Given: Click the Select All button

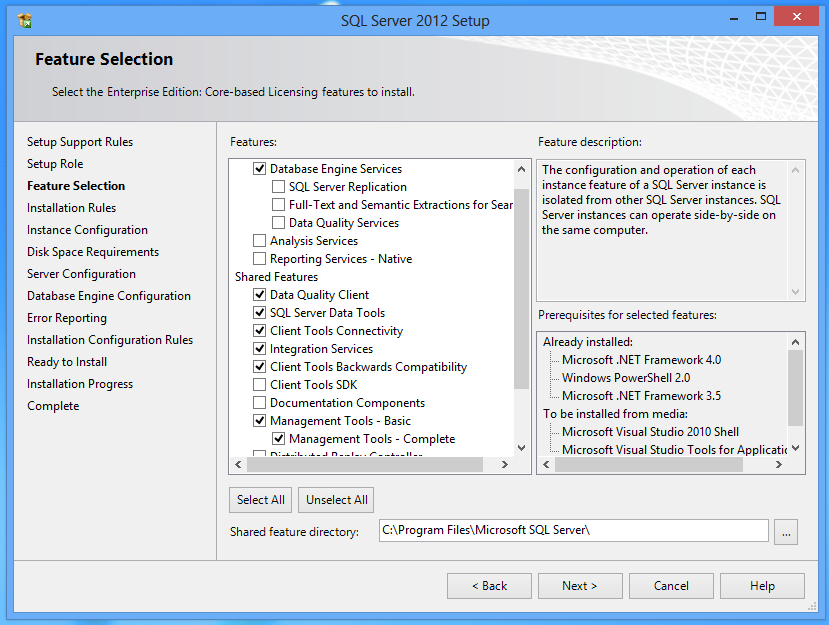Looking at the screenshot, I should coord(261,500).
